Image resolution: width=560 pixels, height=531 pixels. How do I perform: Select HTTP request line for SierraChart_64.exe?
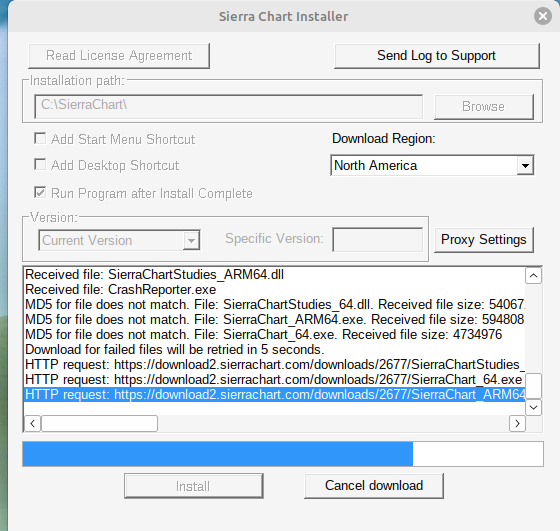pyautogui.click(x=274, y=380)
